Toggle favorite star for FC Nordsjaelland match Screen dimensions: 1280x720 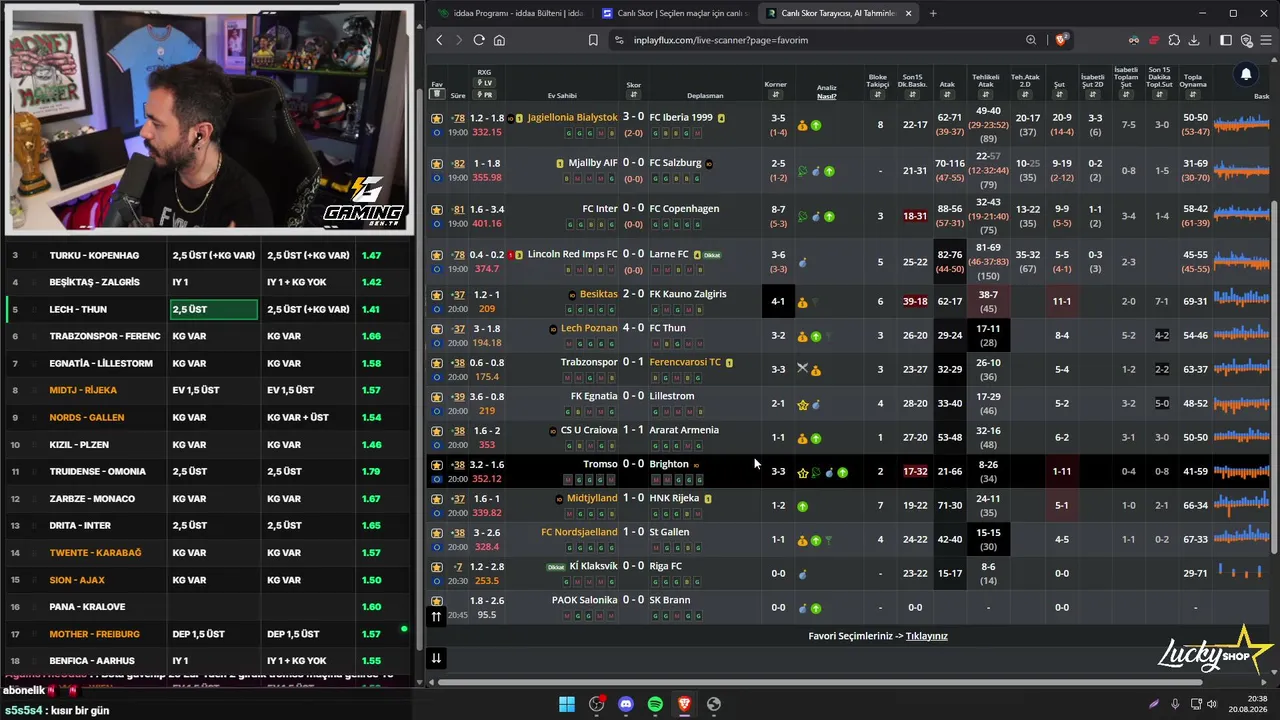tap(437, 533)
